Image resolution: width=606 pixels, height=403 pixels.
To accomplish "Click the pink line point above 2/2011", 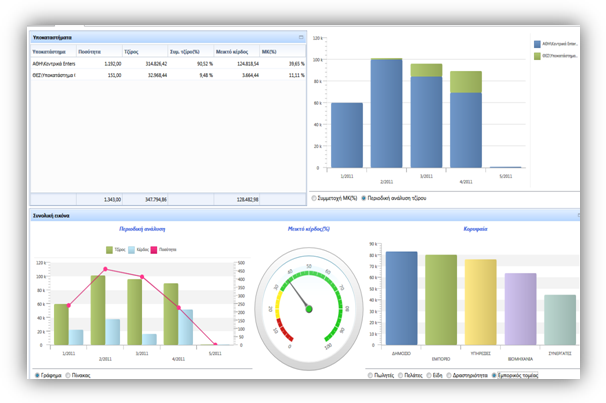I will click(x=106, y=269).
